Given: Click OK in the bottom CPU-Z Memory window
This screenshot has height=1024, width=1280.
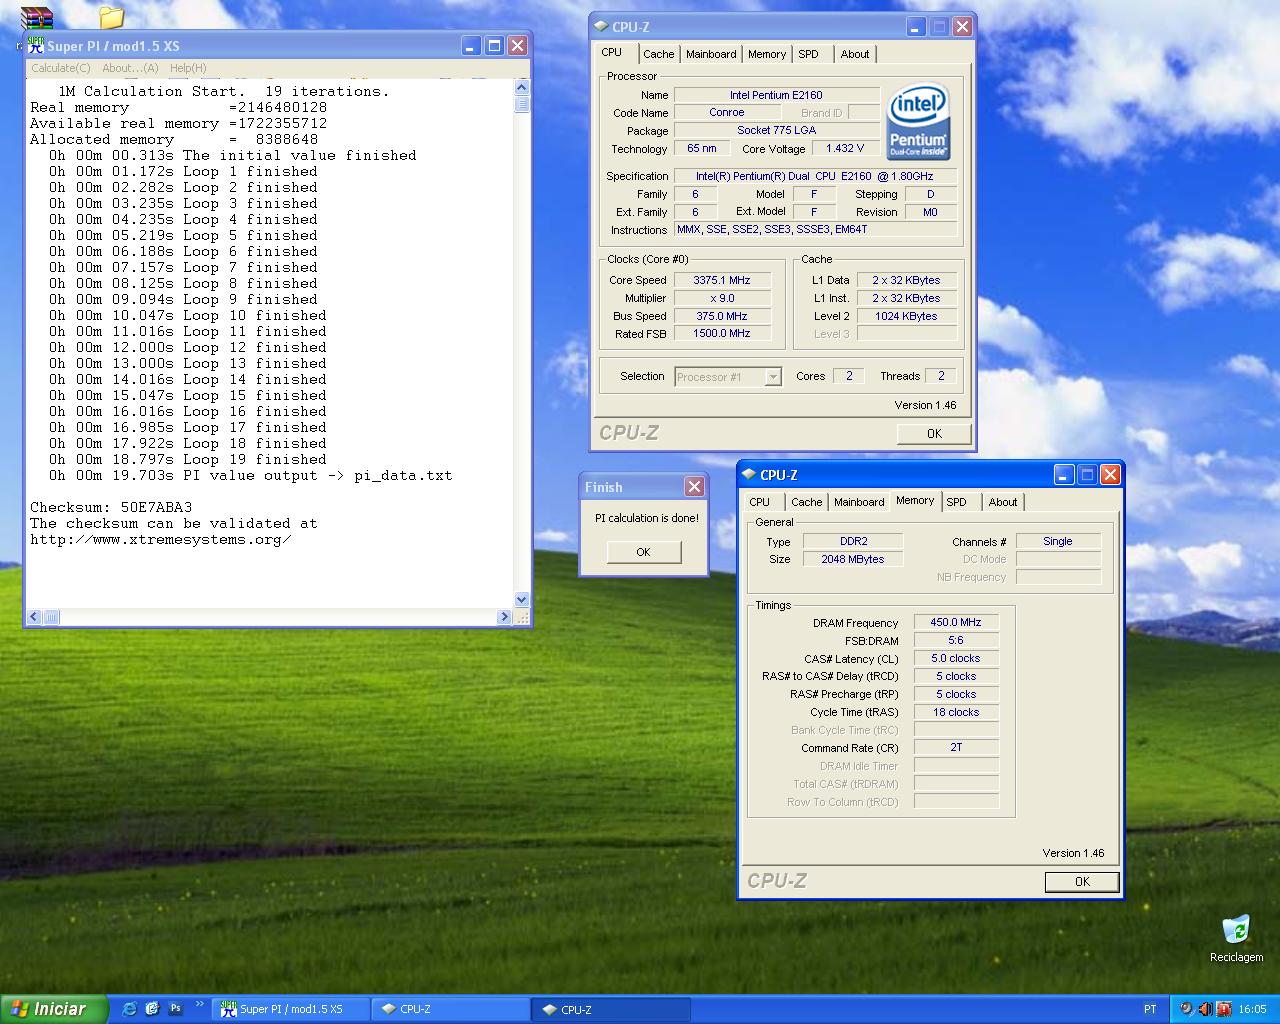Looking at the screenshot, I should click(1082, 881).
